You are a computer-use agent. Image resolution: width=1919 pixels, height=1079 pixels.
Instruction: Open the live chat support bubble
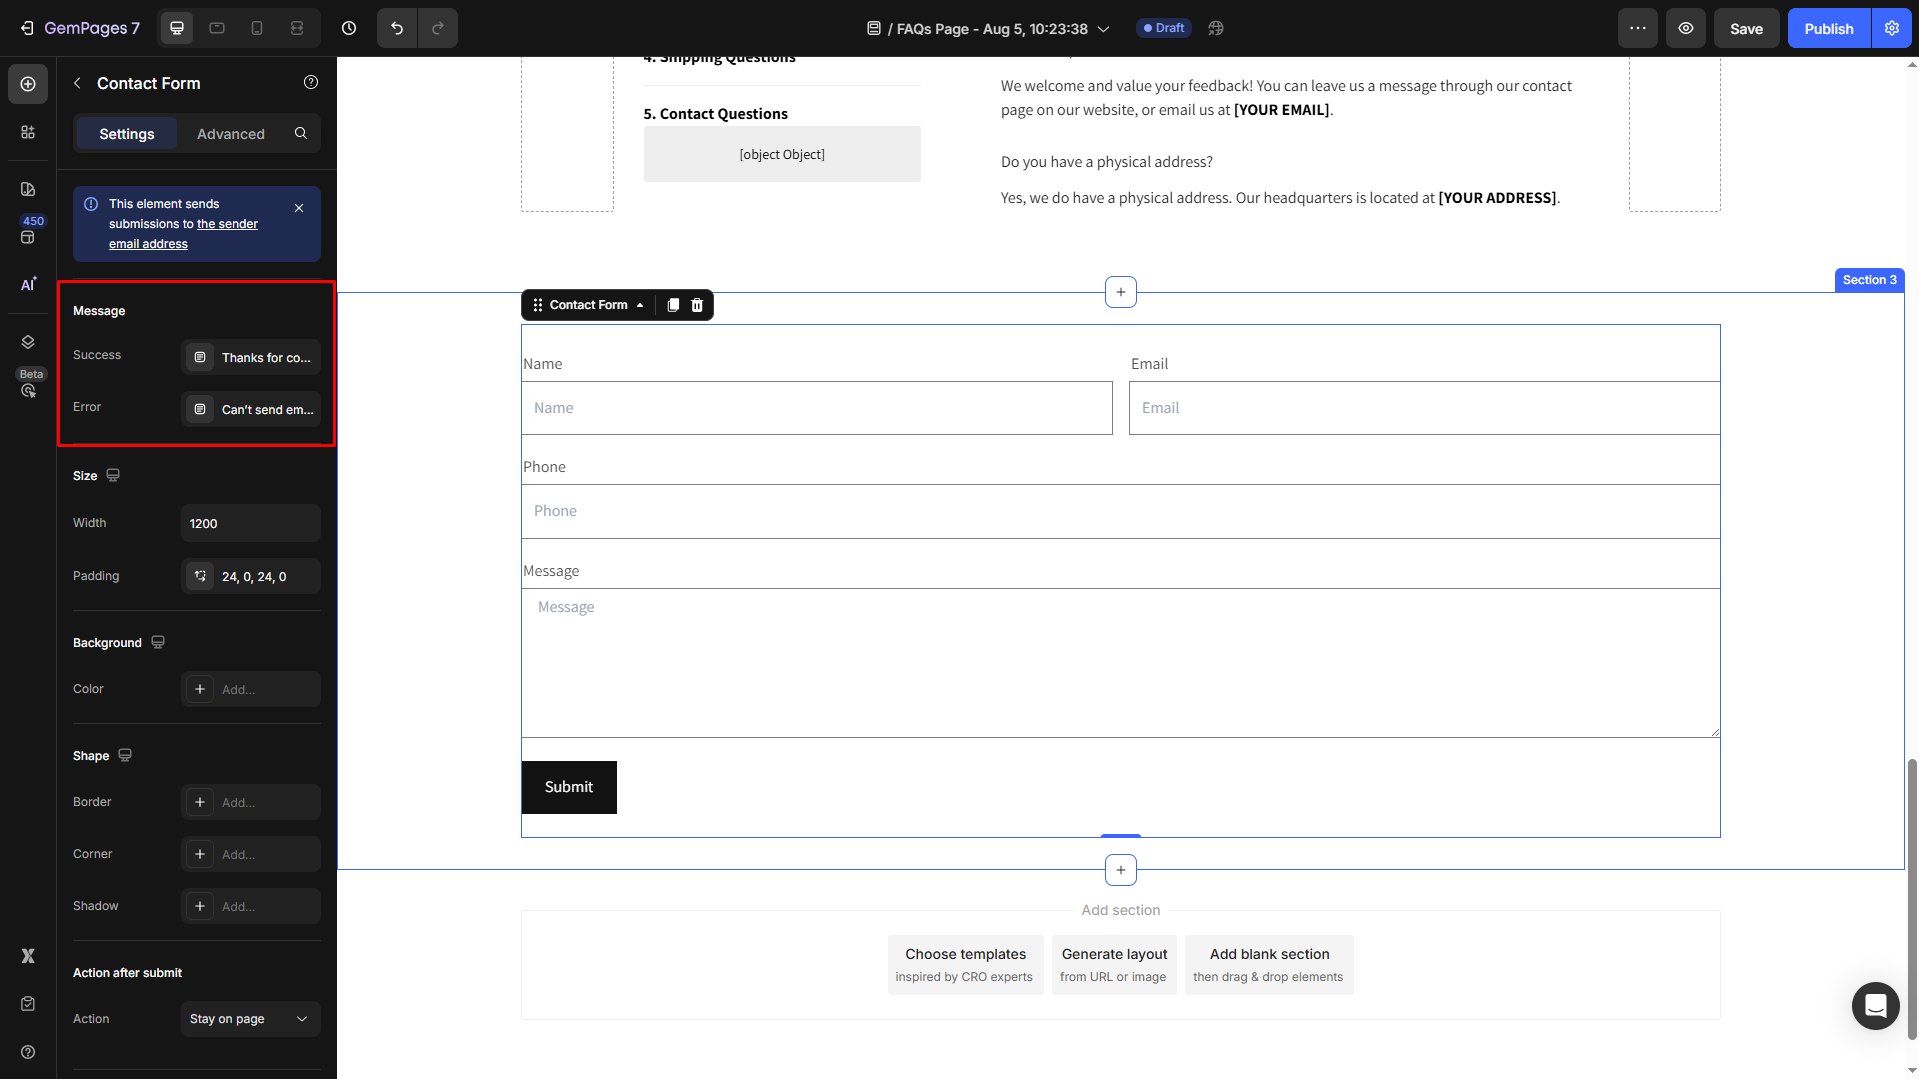coord(1875,1005)
